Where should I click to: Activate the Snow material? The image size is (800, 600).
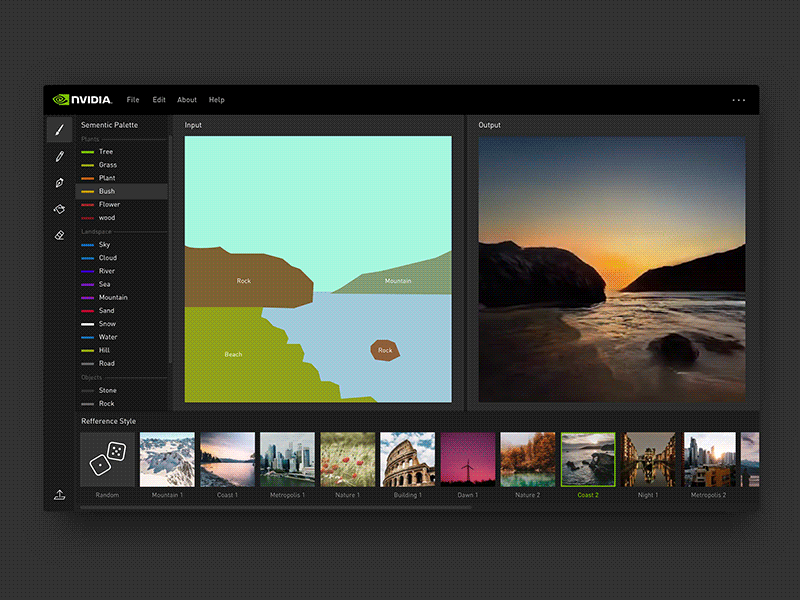[107, 323]
